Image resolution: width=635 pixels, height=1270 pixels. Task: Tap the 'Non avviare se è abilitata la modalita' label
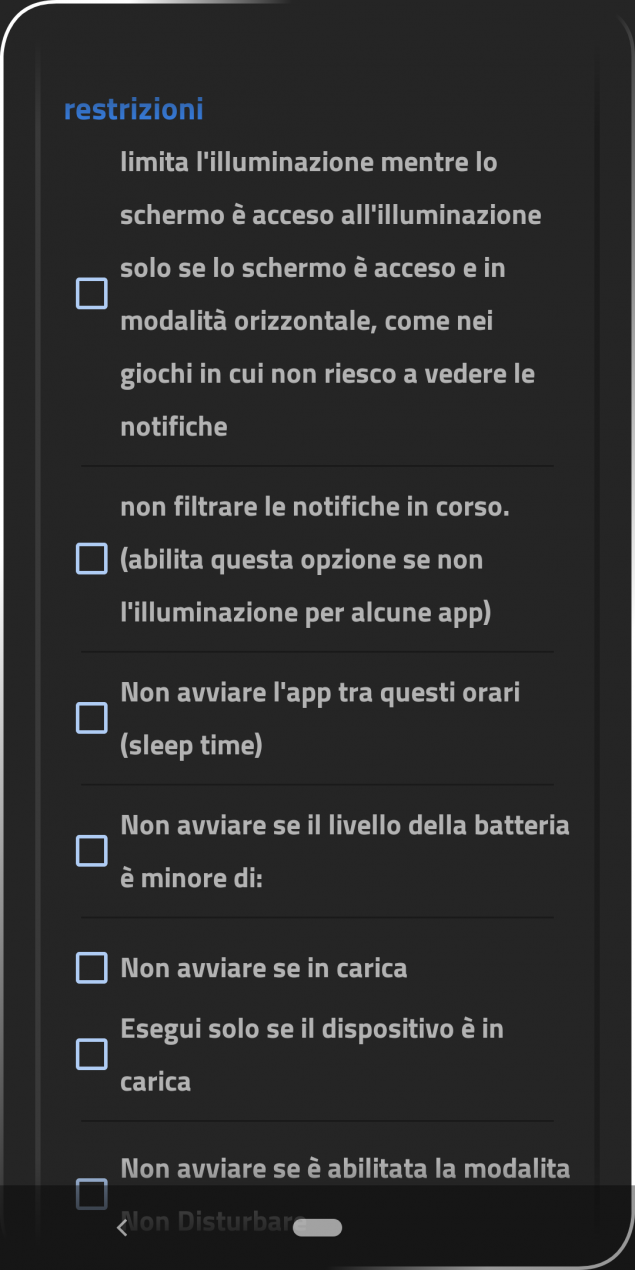[346, 1168]
